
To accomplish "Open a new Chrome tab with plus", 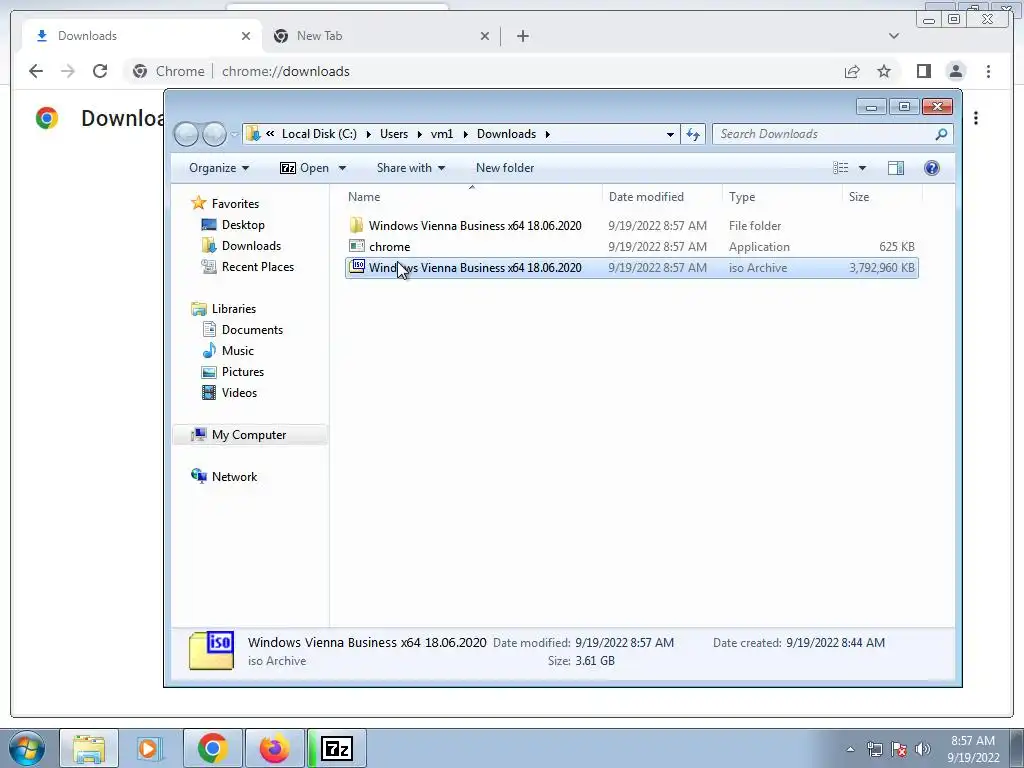I will coord(522,36).
